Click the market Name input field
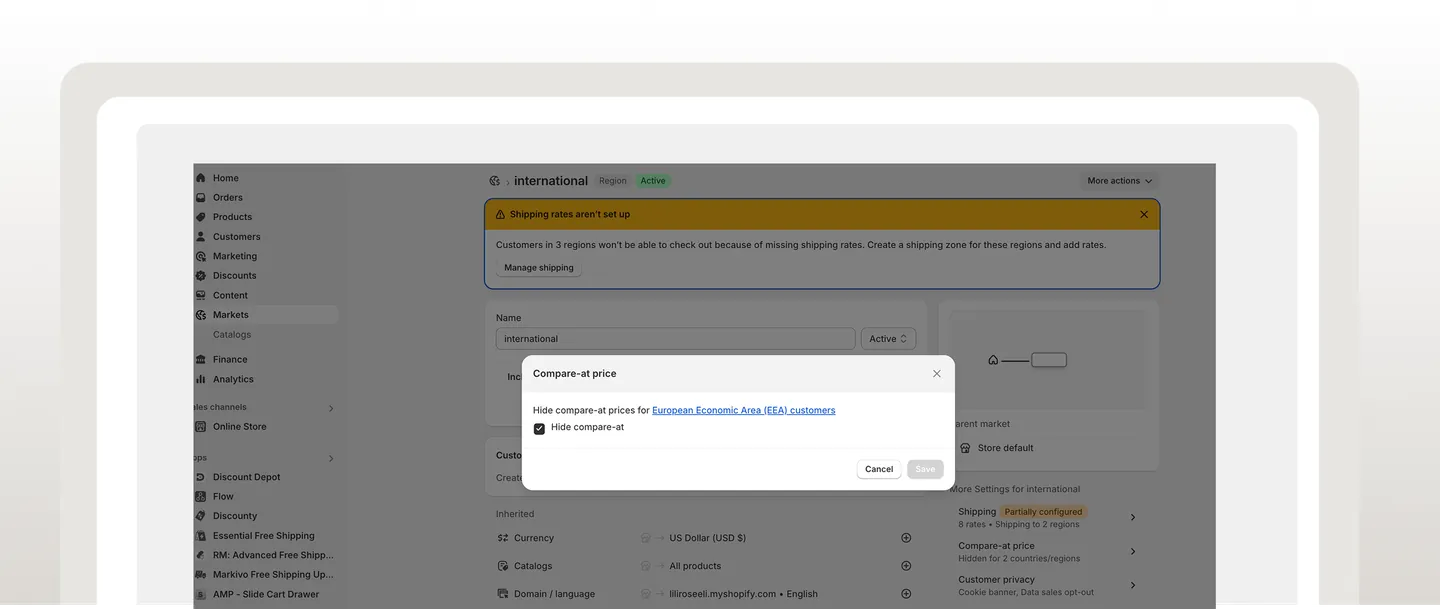 pos(675,339)
